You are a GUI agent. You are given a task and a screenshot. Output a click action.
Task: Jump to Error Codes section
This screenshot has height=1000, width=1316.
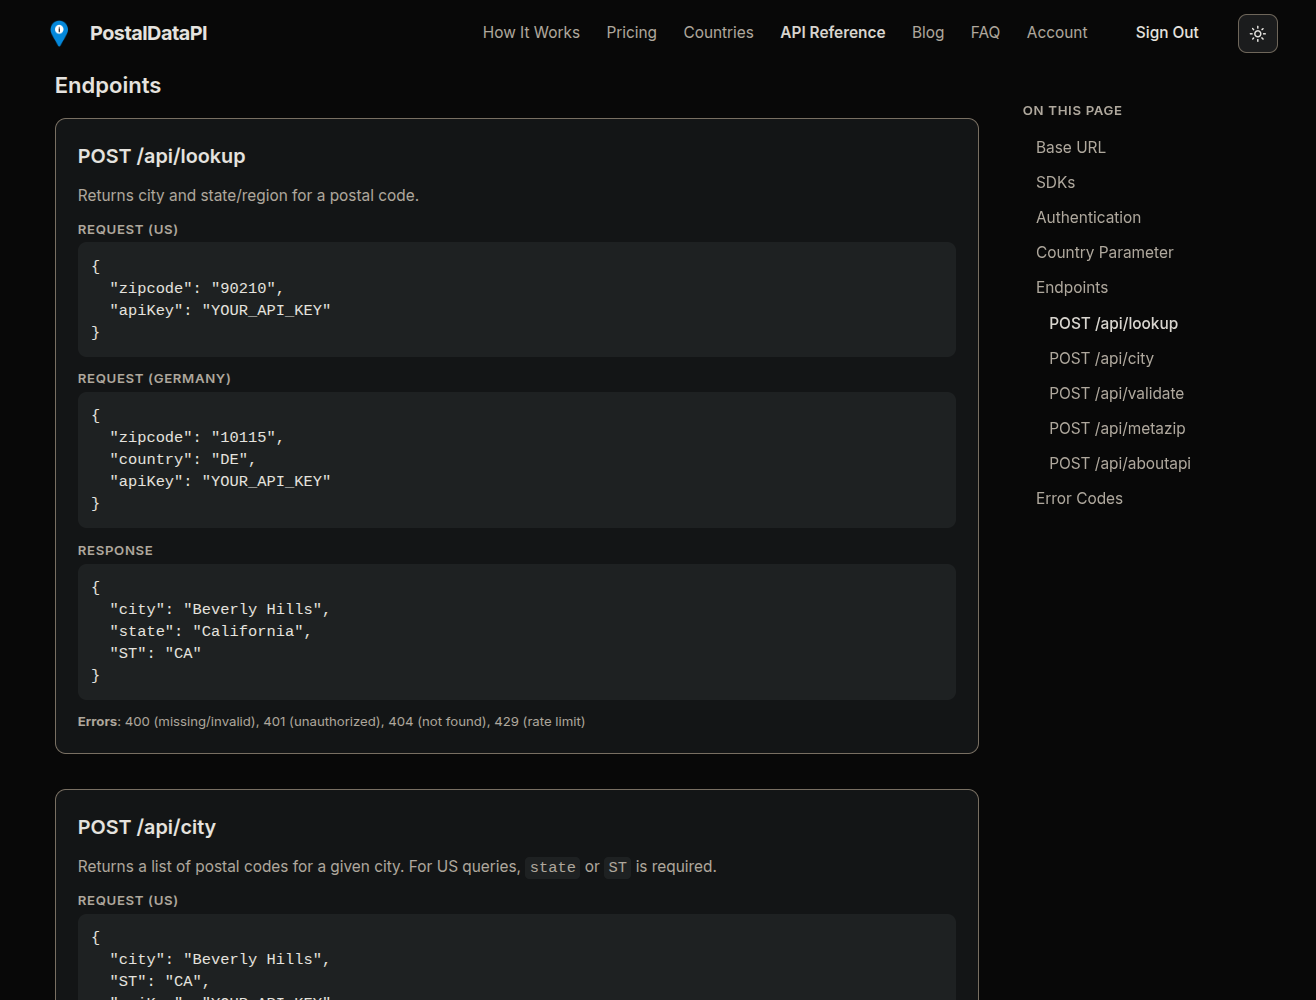tap(1079, 498)
